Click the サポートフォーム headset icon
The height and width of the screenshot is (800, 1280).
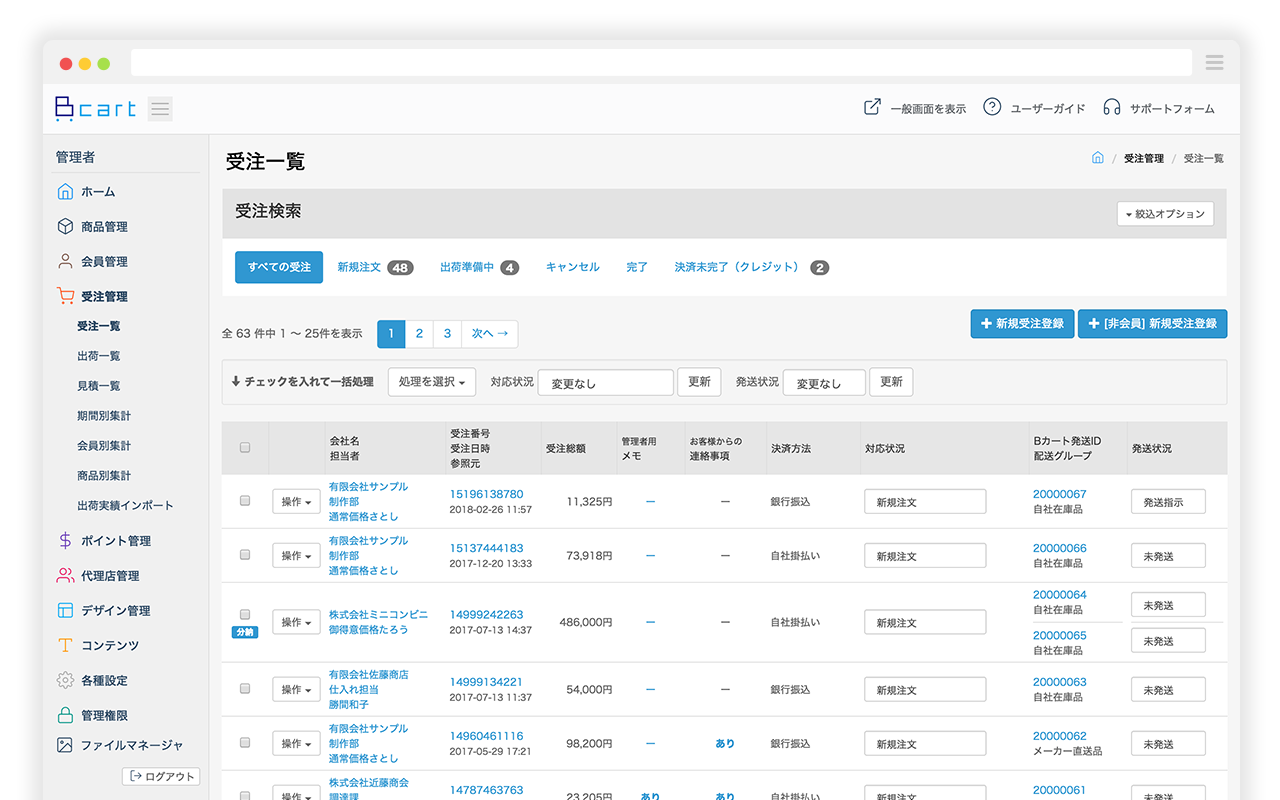point(1112,108)
